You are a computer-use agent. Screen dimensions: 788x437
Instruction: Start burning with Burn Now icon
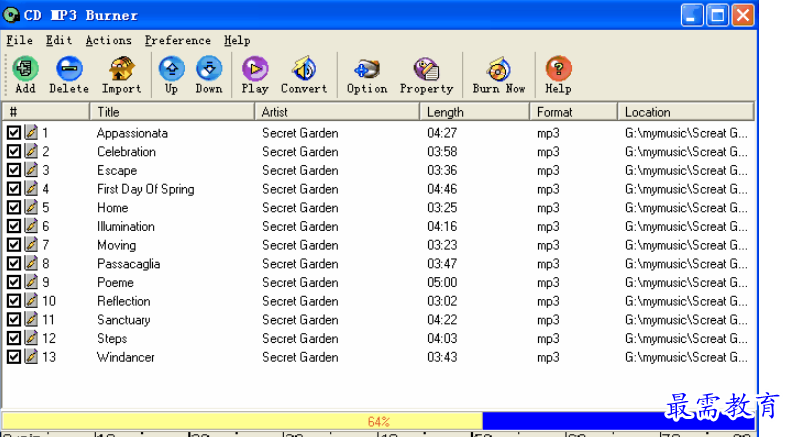click(498, 70)
